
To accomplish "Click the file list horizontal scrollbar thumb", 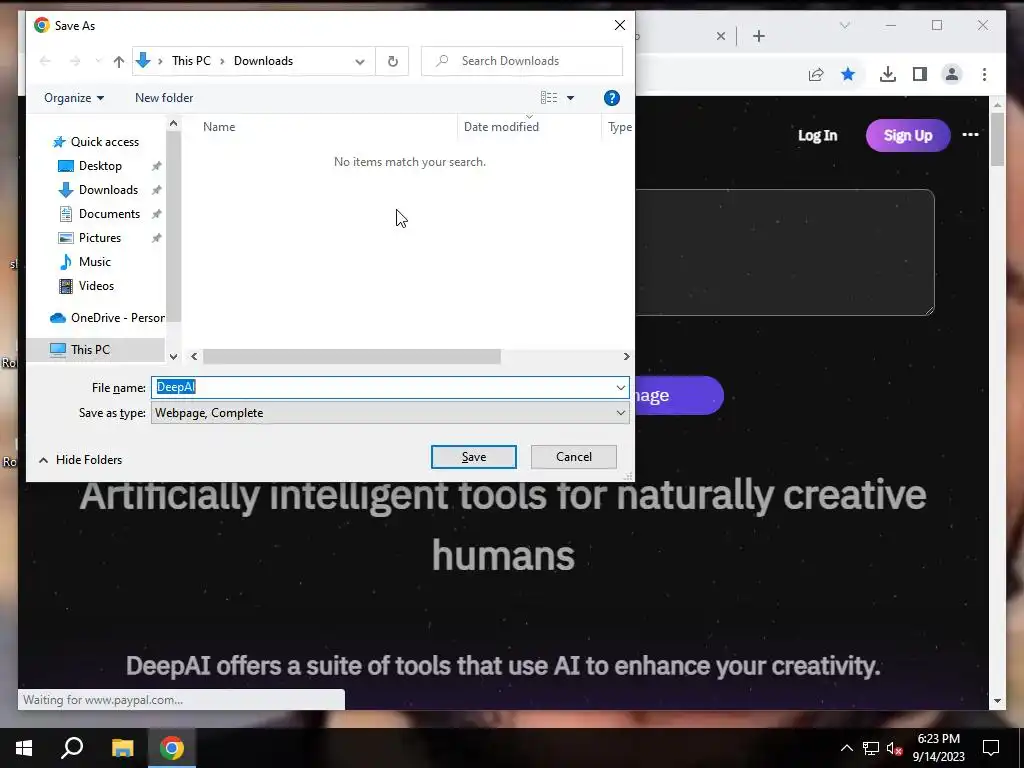I will tap(351, 357).
